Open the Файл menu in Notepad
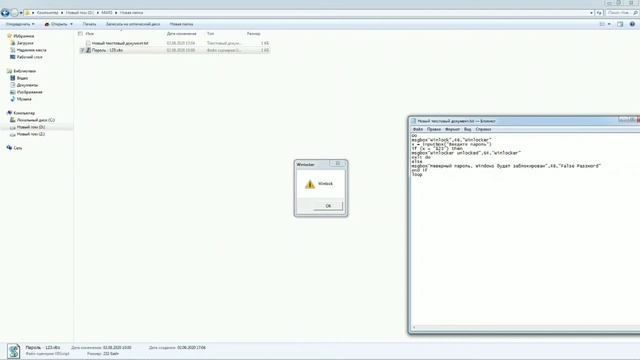The image size is (640, 360). click(418, 129)
